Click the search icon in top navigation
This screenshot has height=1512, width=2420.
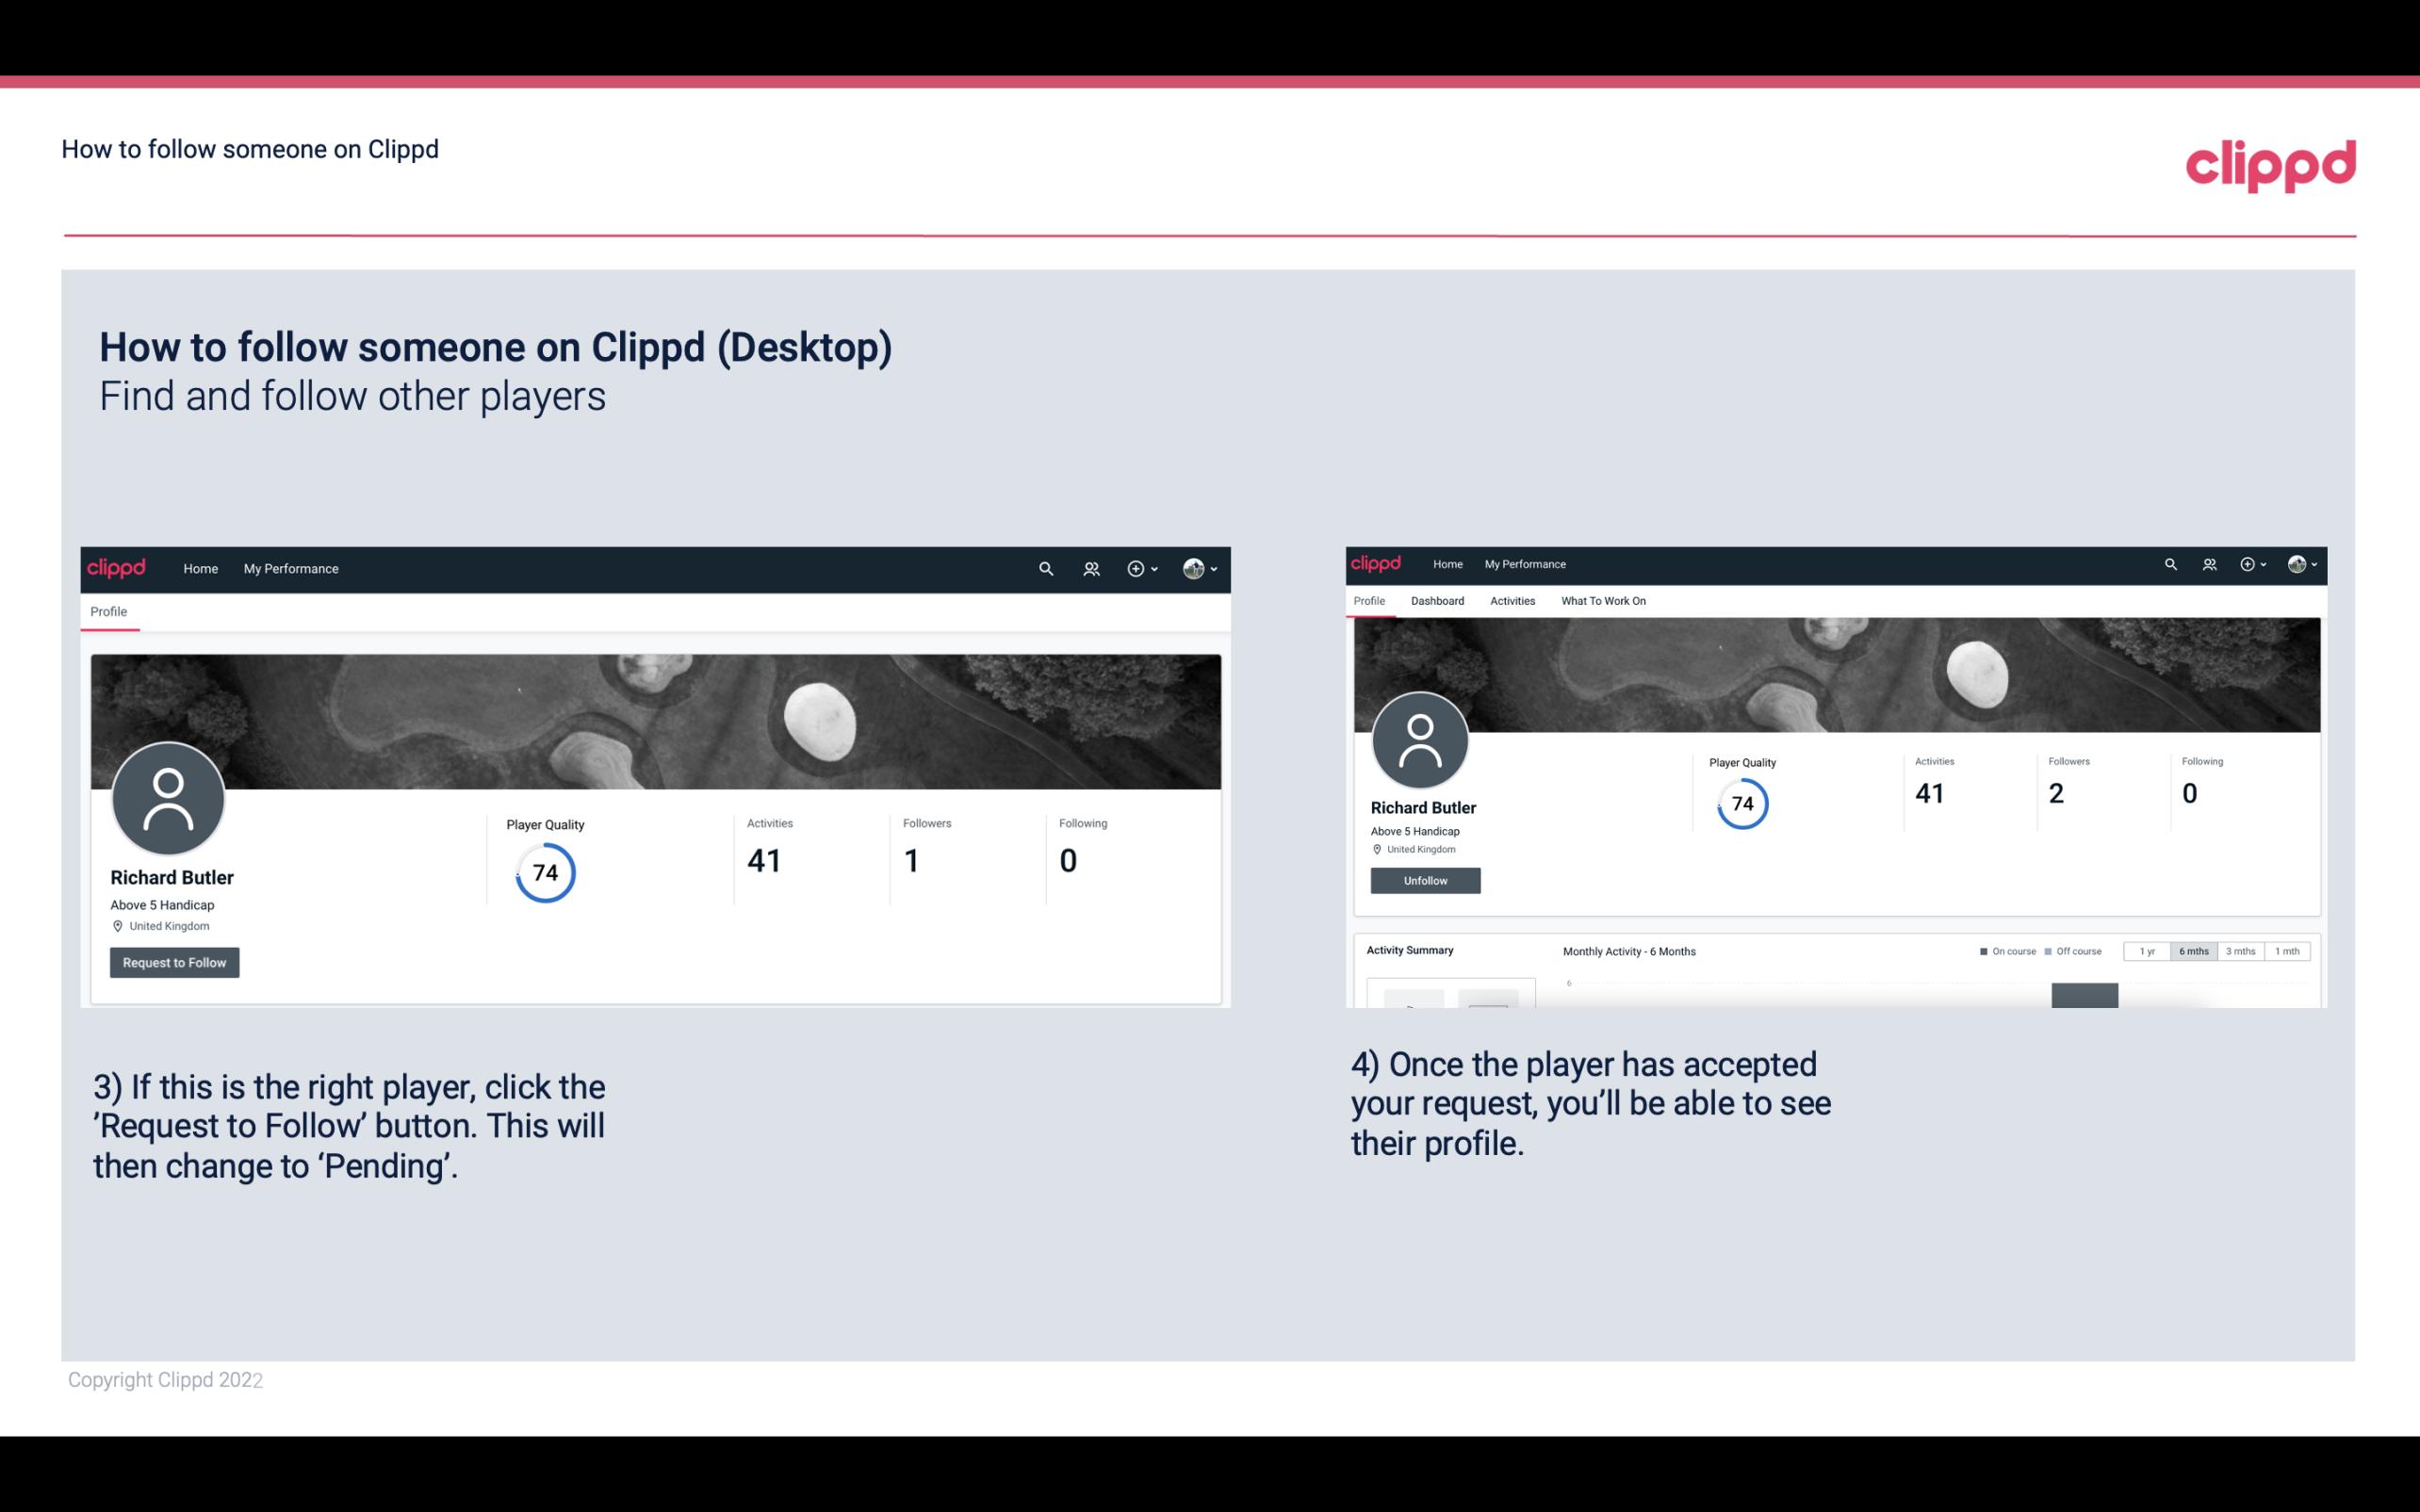[x=1045, y=568]
